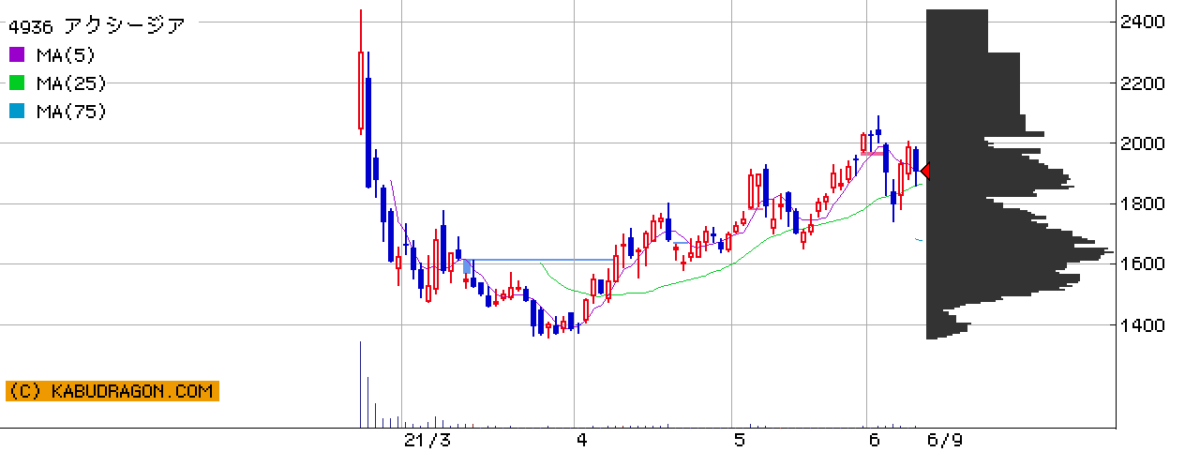The height and width of the screenshot is (452, 1200).
Task: Click the MA(5) legend label
Action: [x=65, y=55]
